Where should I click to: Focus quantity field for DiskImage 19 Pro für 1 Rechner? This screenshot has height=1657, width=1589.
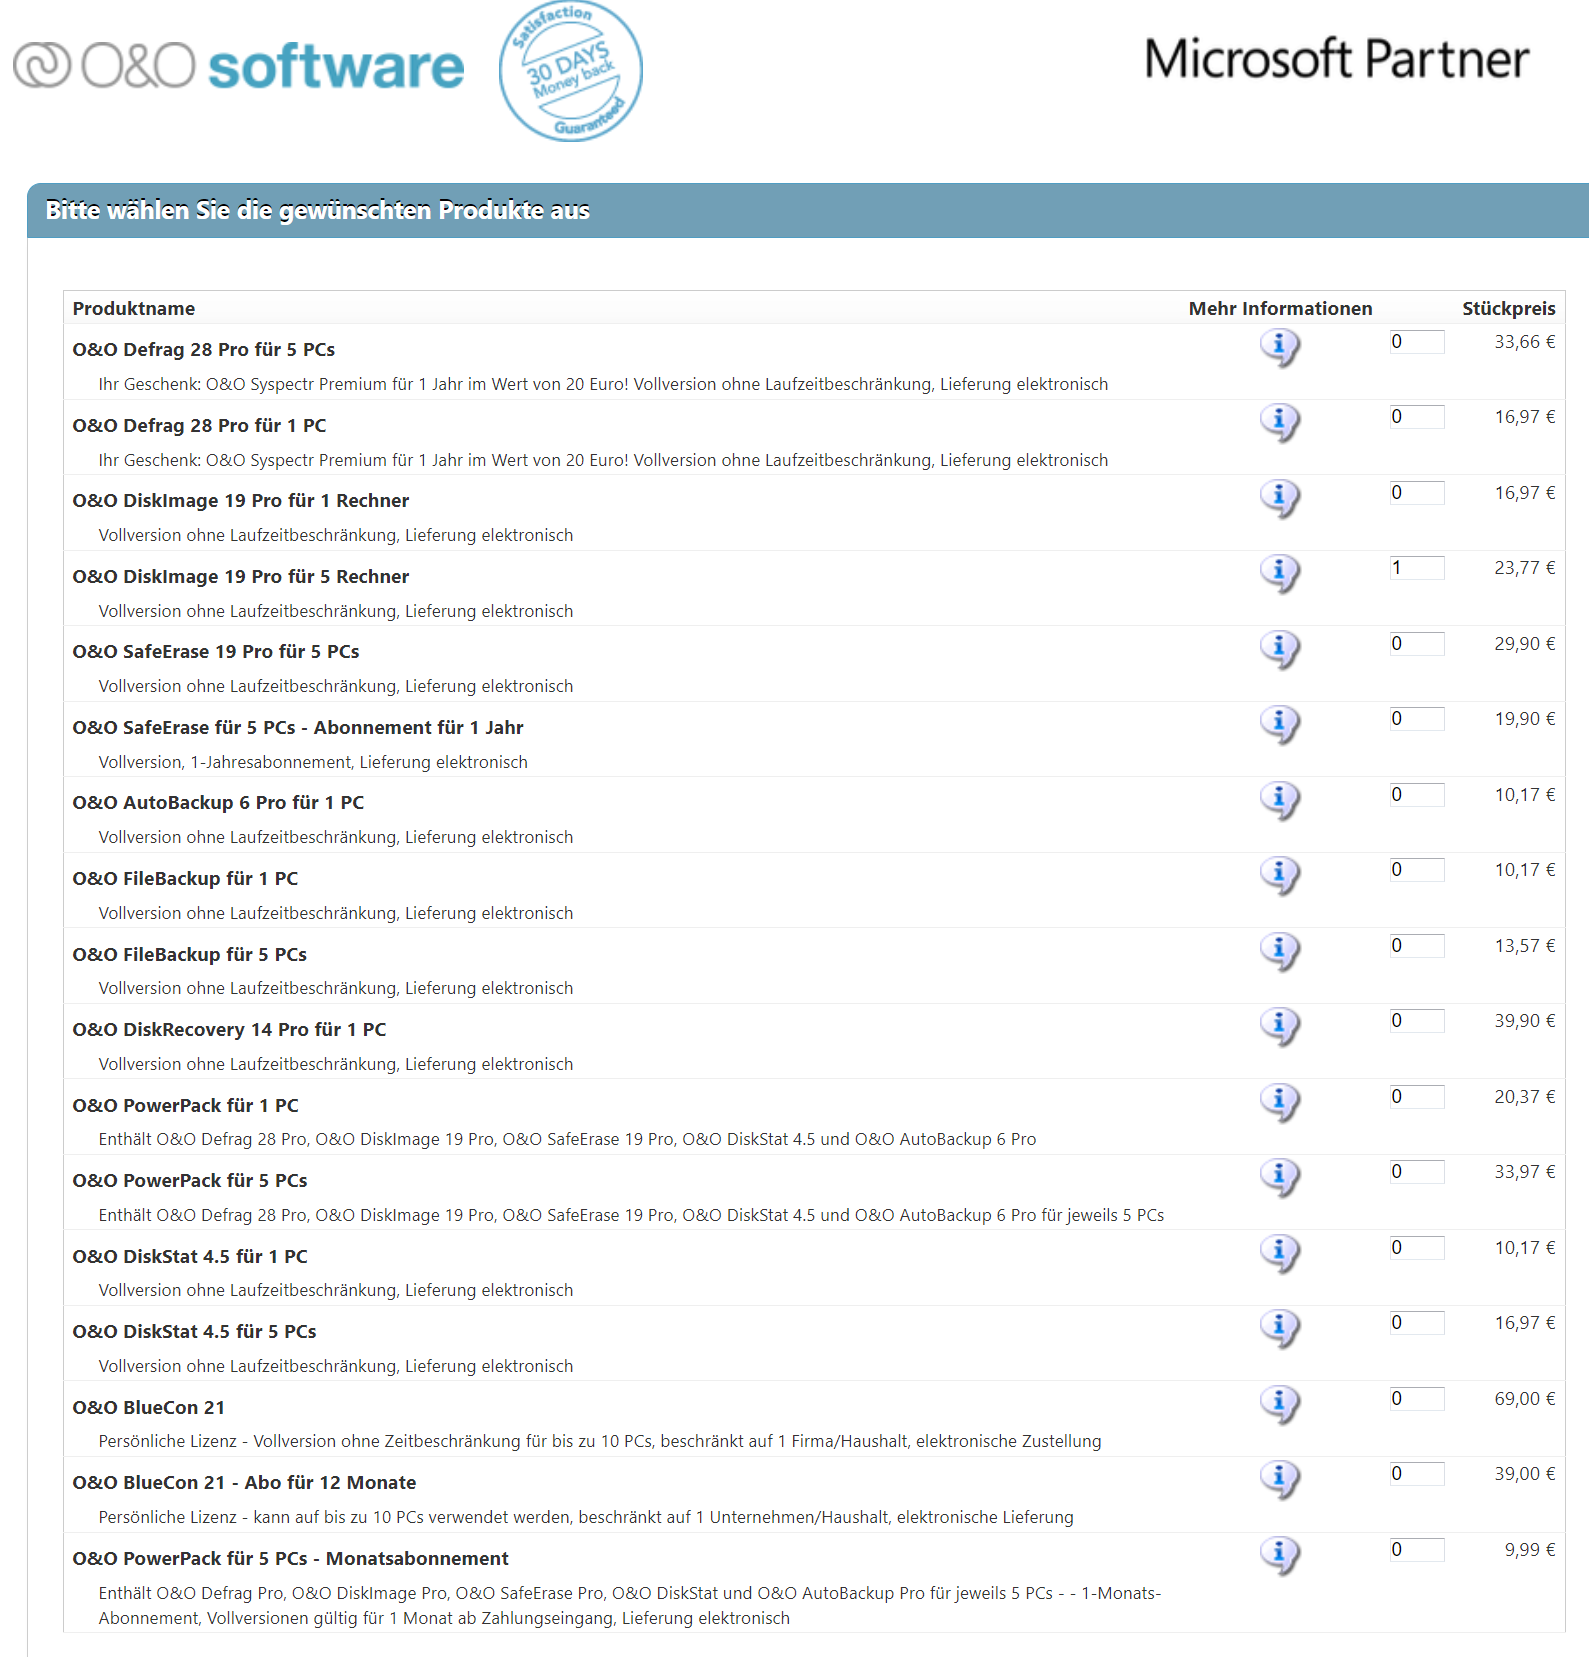(x=1417, y=493)
